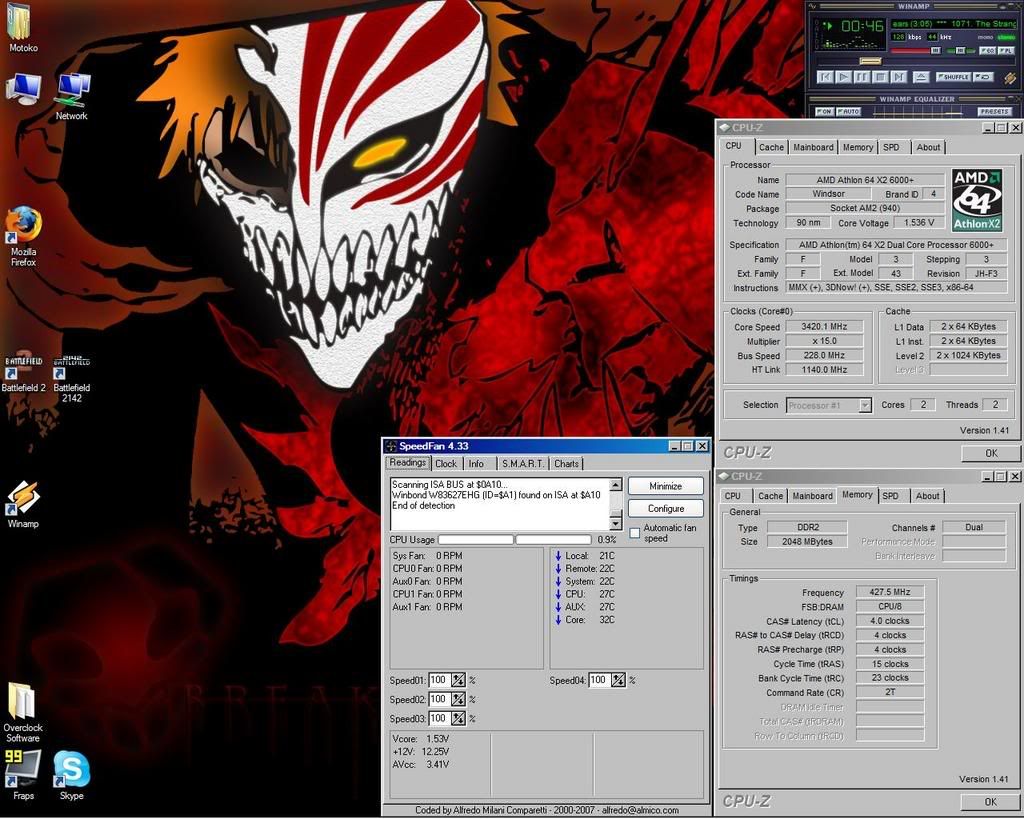This screenshot has width=1024, height=819.
Task: Click the Speed01 percentage input field
Action: pos(440,681)
